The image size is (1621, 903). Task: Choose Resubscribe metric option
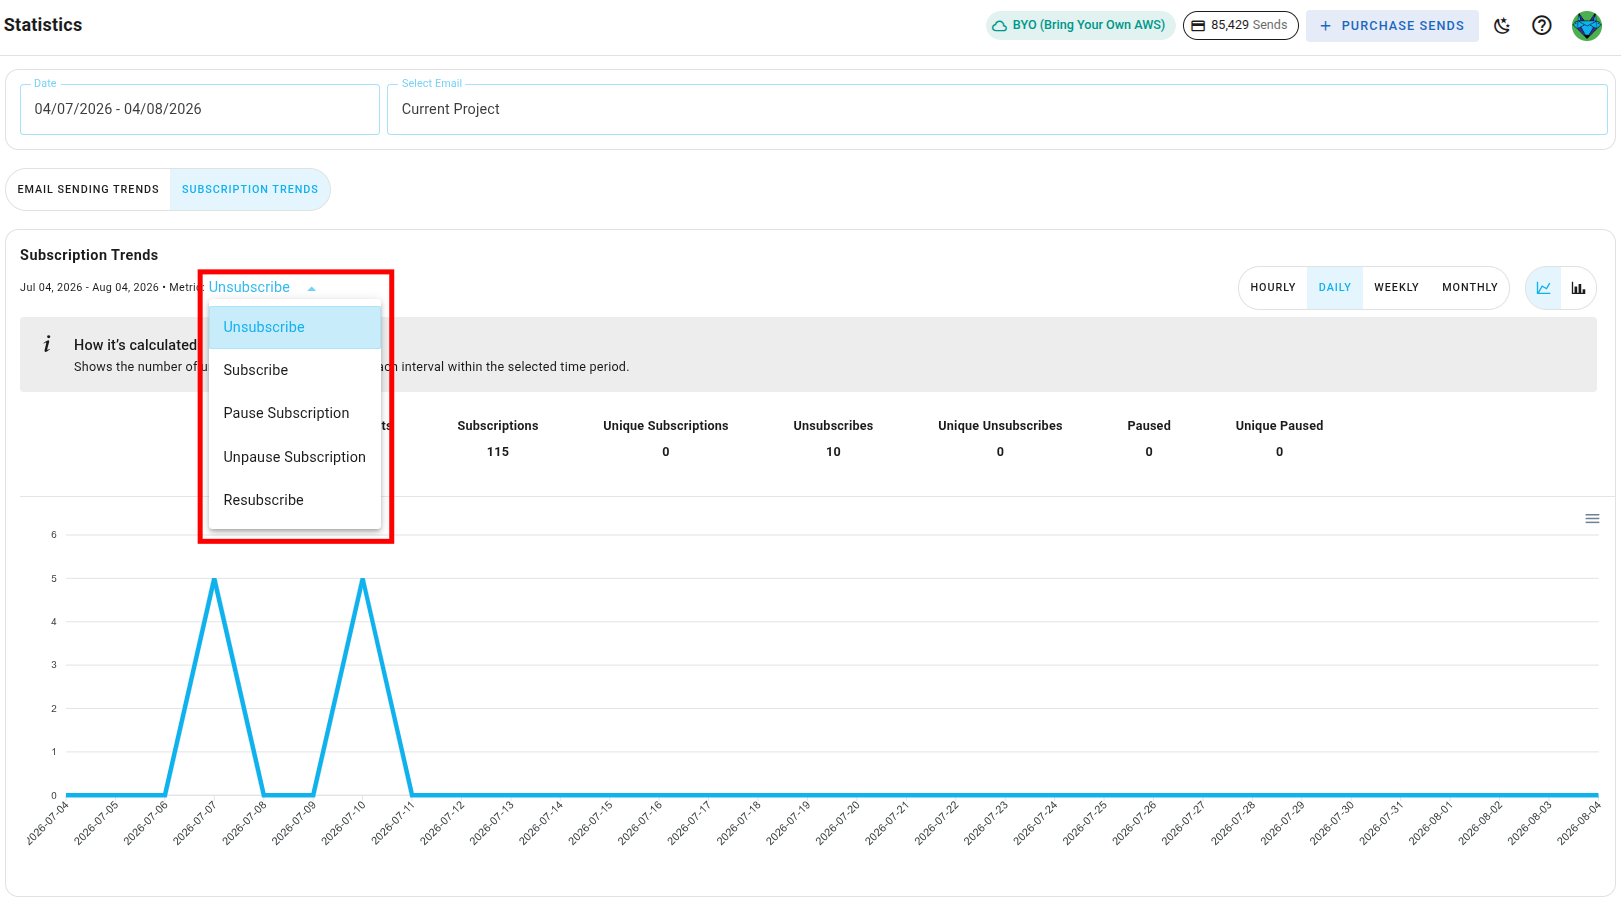tap(295, 501)
